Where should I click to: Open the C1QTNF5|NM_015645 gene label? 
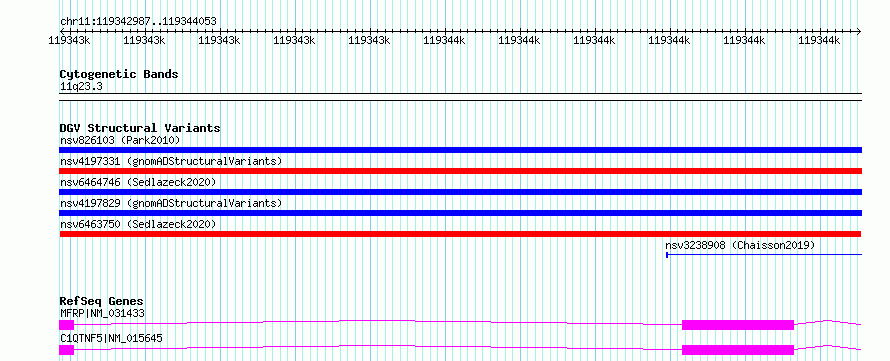(111, 338)
